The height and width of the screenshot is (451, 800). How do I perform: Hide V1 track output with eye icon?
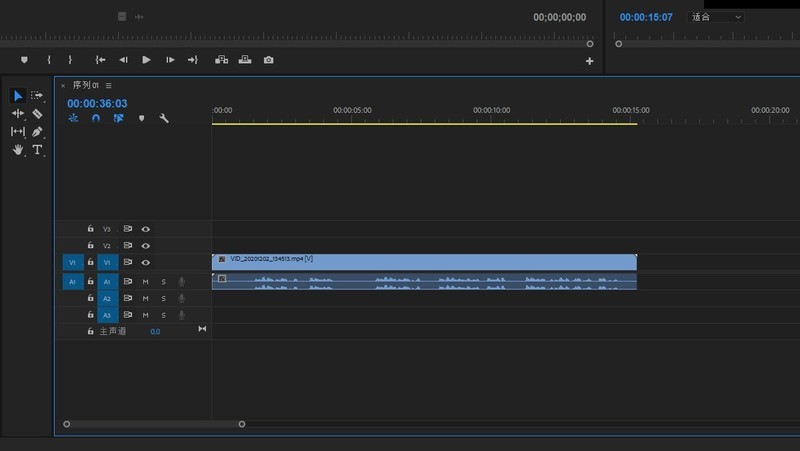tap(146, 262)
